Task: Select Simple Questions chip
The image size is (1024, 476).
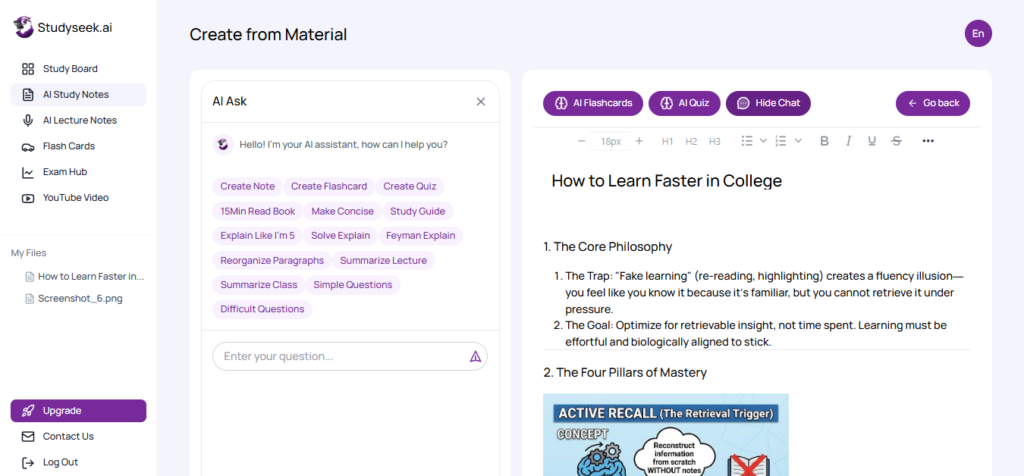Action: click(x=353, y=285)
